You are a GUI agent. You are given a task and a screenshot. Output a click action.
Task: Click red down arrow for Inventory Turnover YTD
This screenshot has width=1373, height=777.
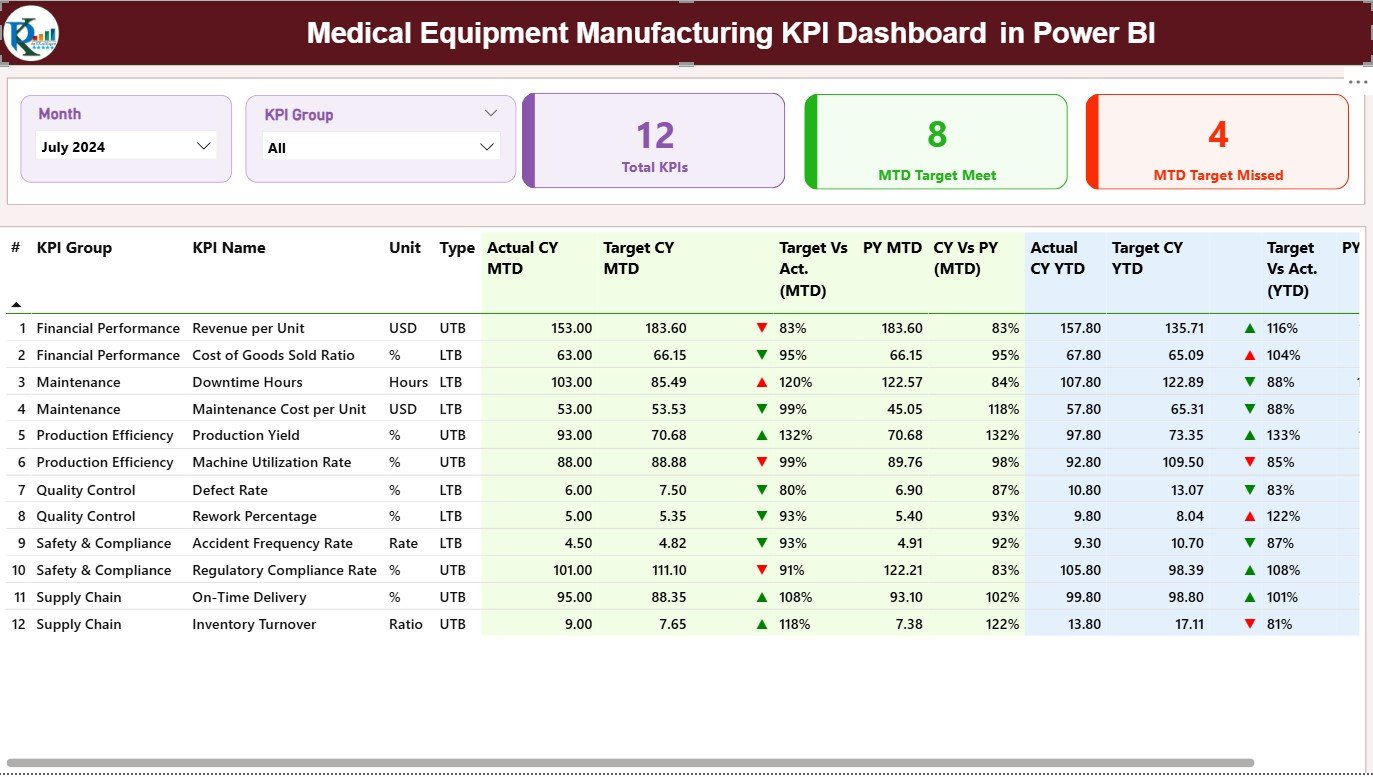click(x=1249, y=624)
